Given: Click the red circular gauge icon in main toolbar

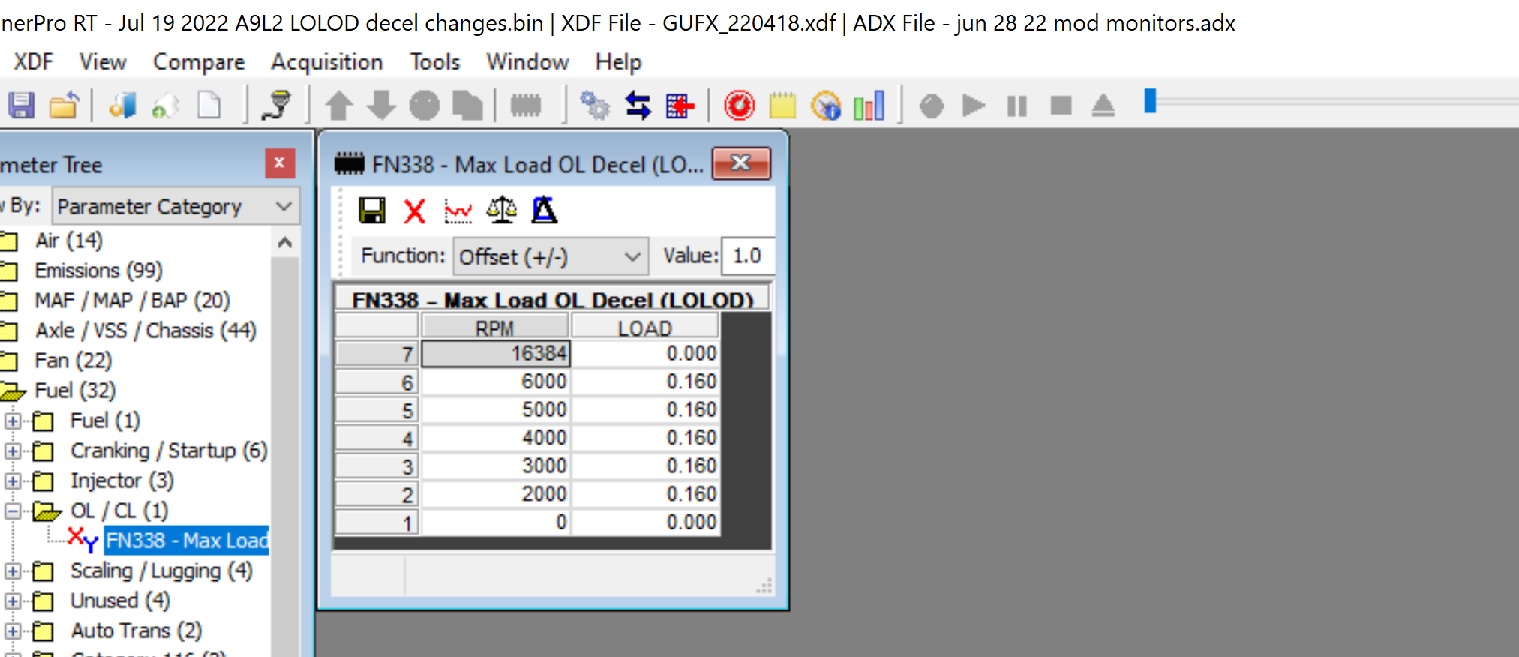Looking at the screenshot, I should click(x=739, y=105).
